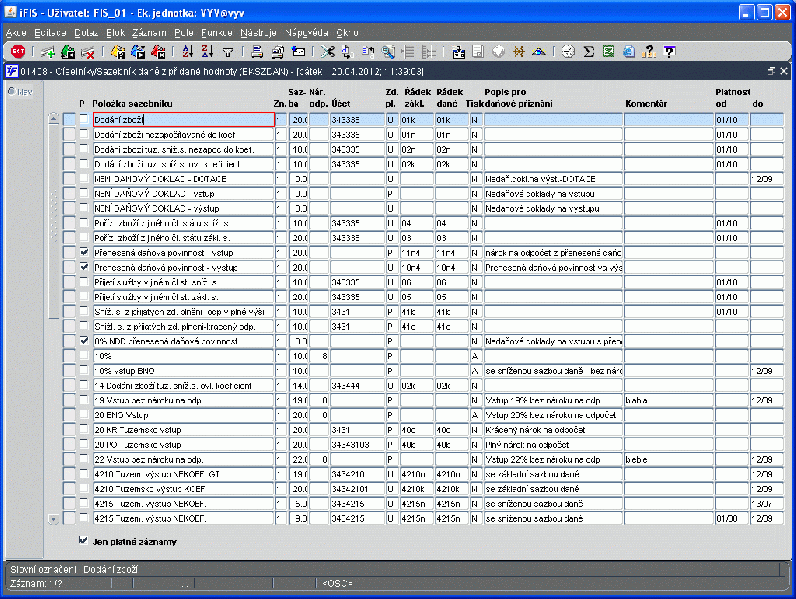The width and height of the screenshot is (796, 599).
Task: Toggle 'Jen platné záznamy' checkbox
Action: pos(83,541)
